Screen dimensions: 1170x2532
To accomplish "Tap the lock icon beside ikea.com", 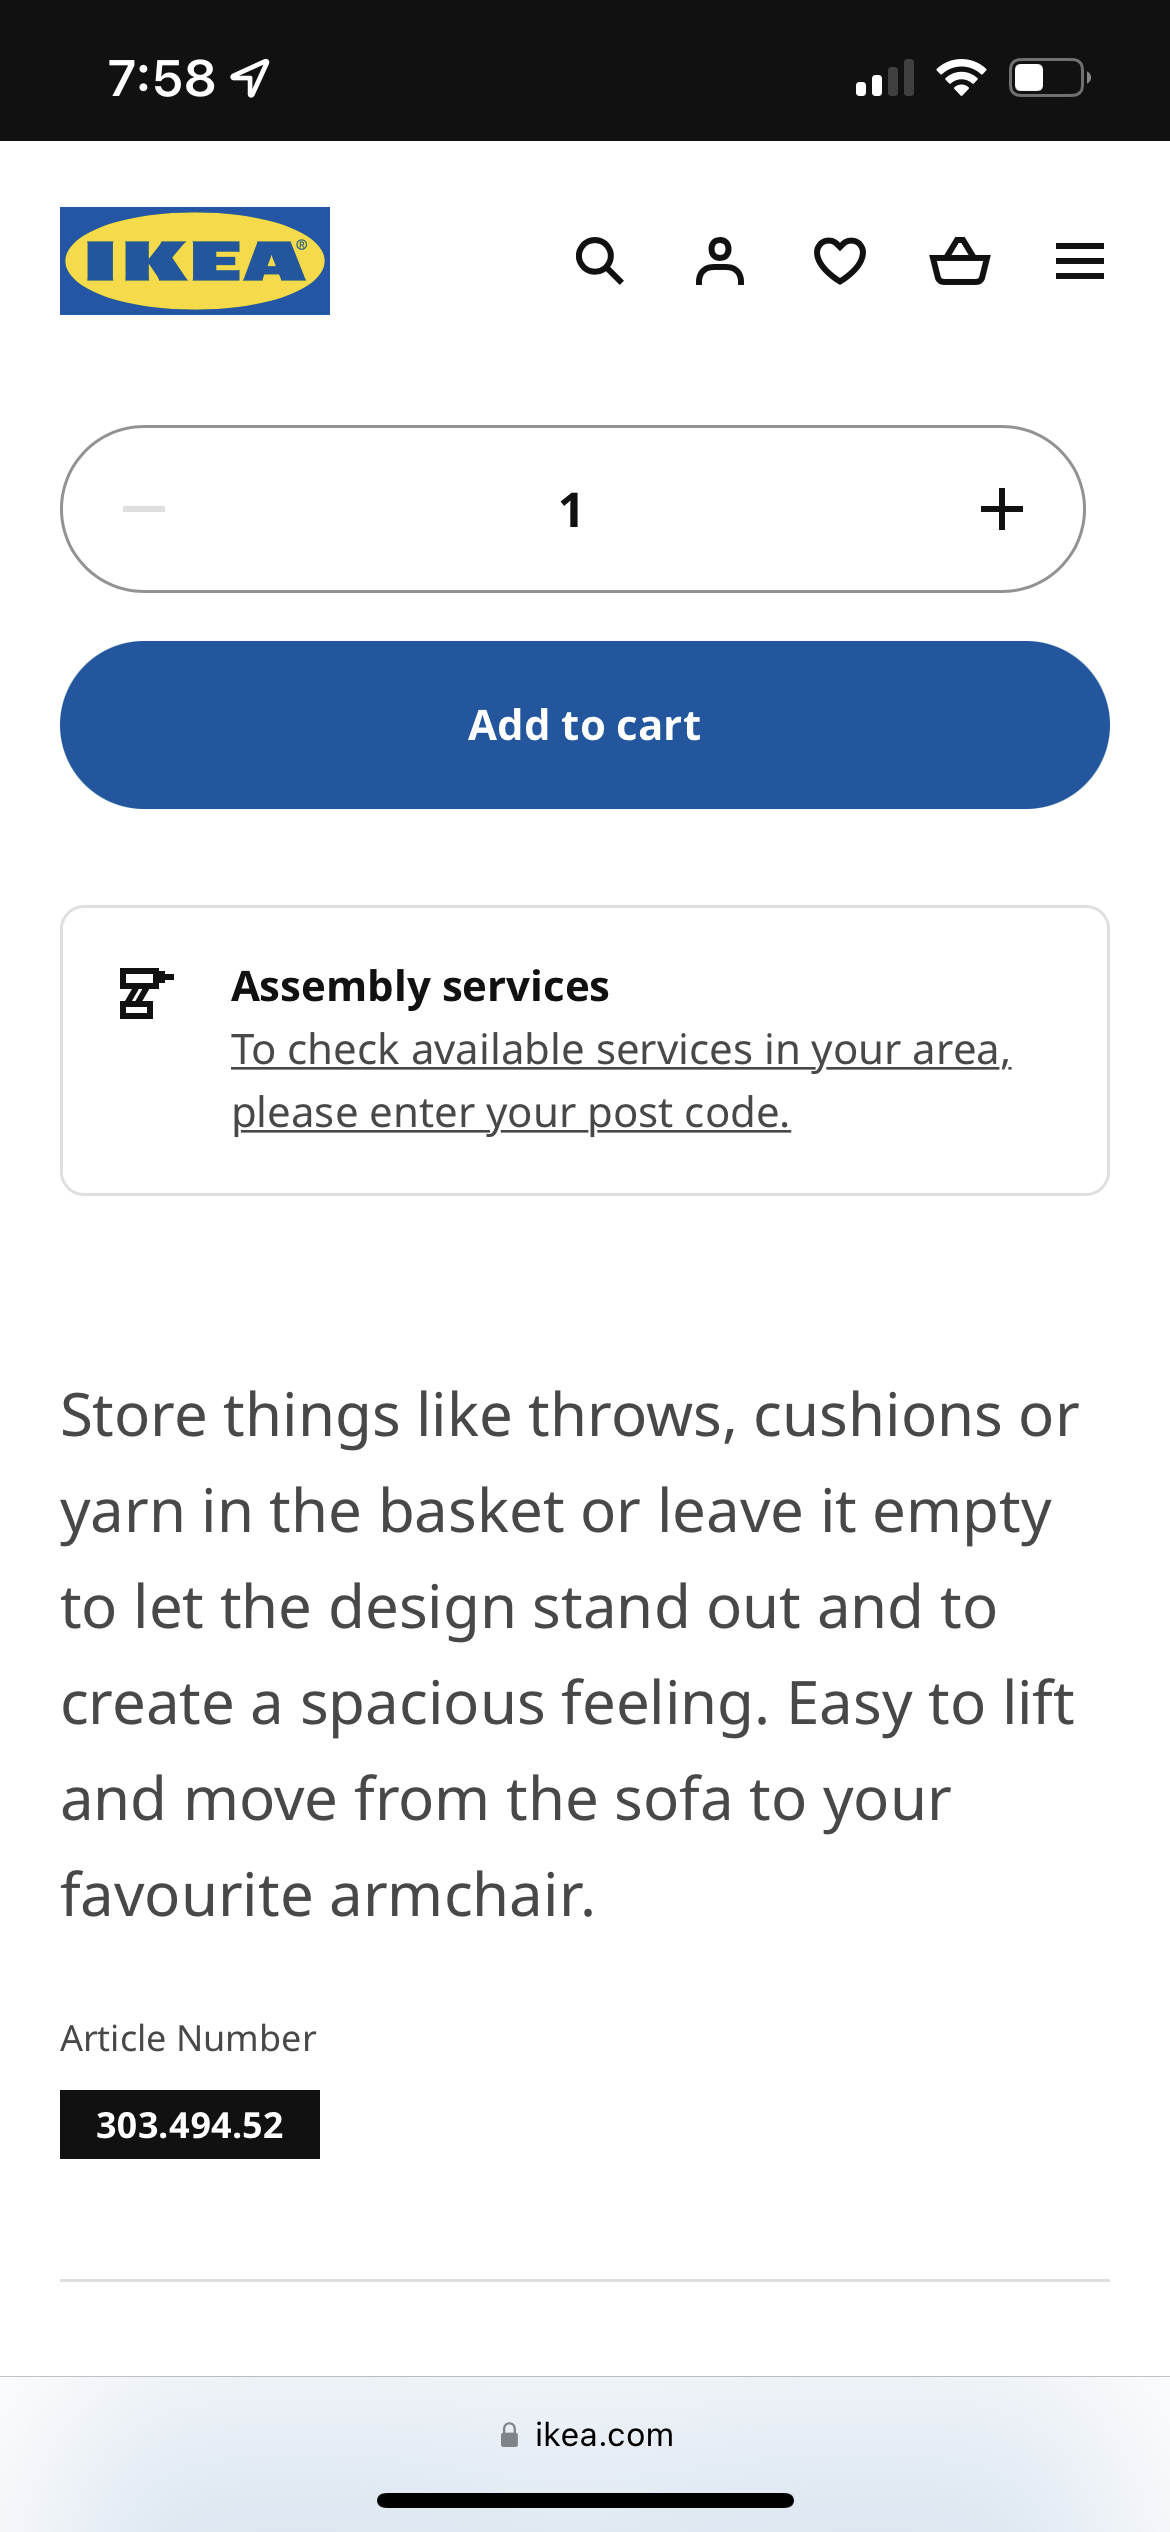I will (510, 2434).
